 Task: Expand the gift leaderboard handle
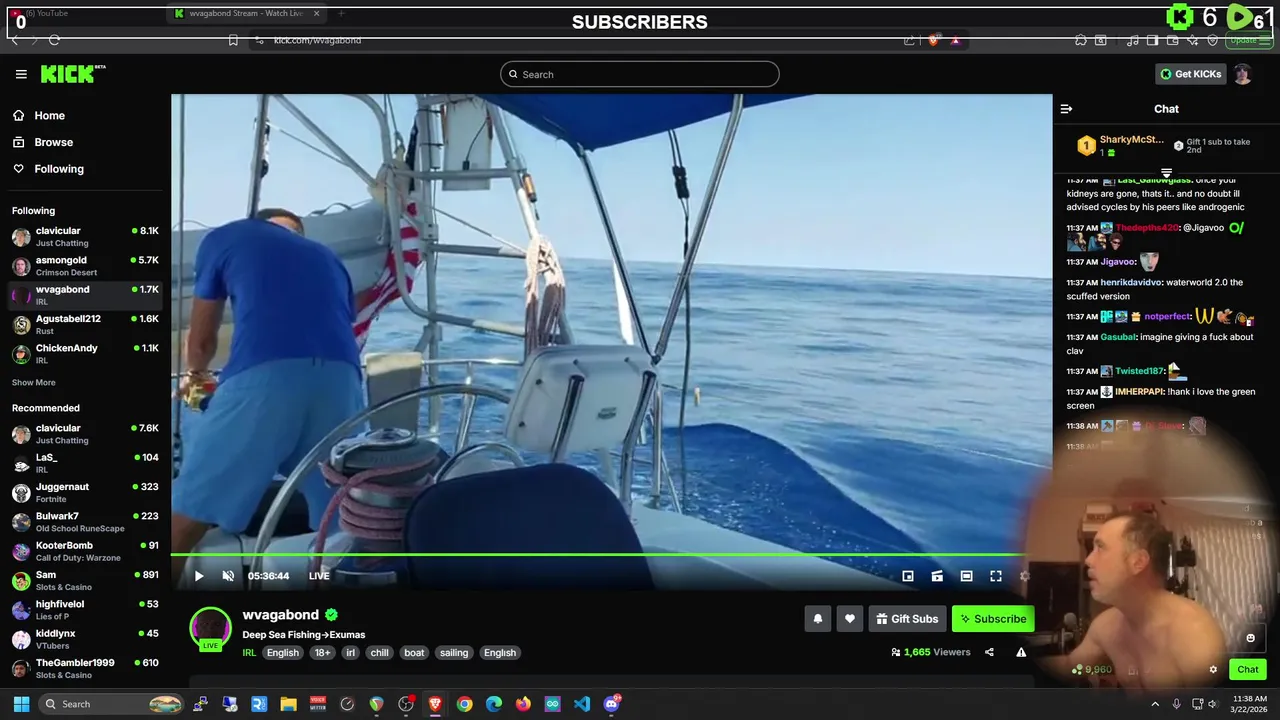tap(1166, 173)
